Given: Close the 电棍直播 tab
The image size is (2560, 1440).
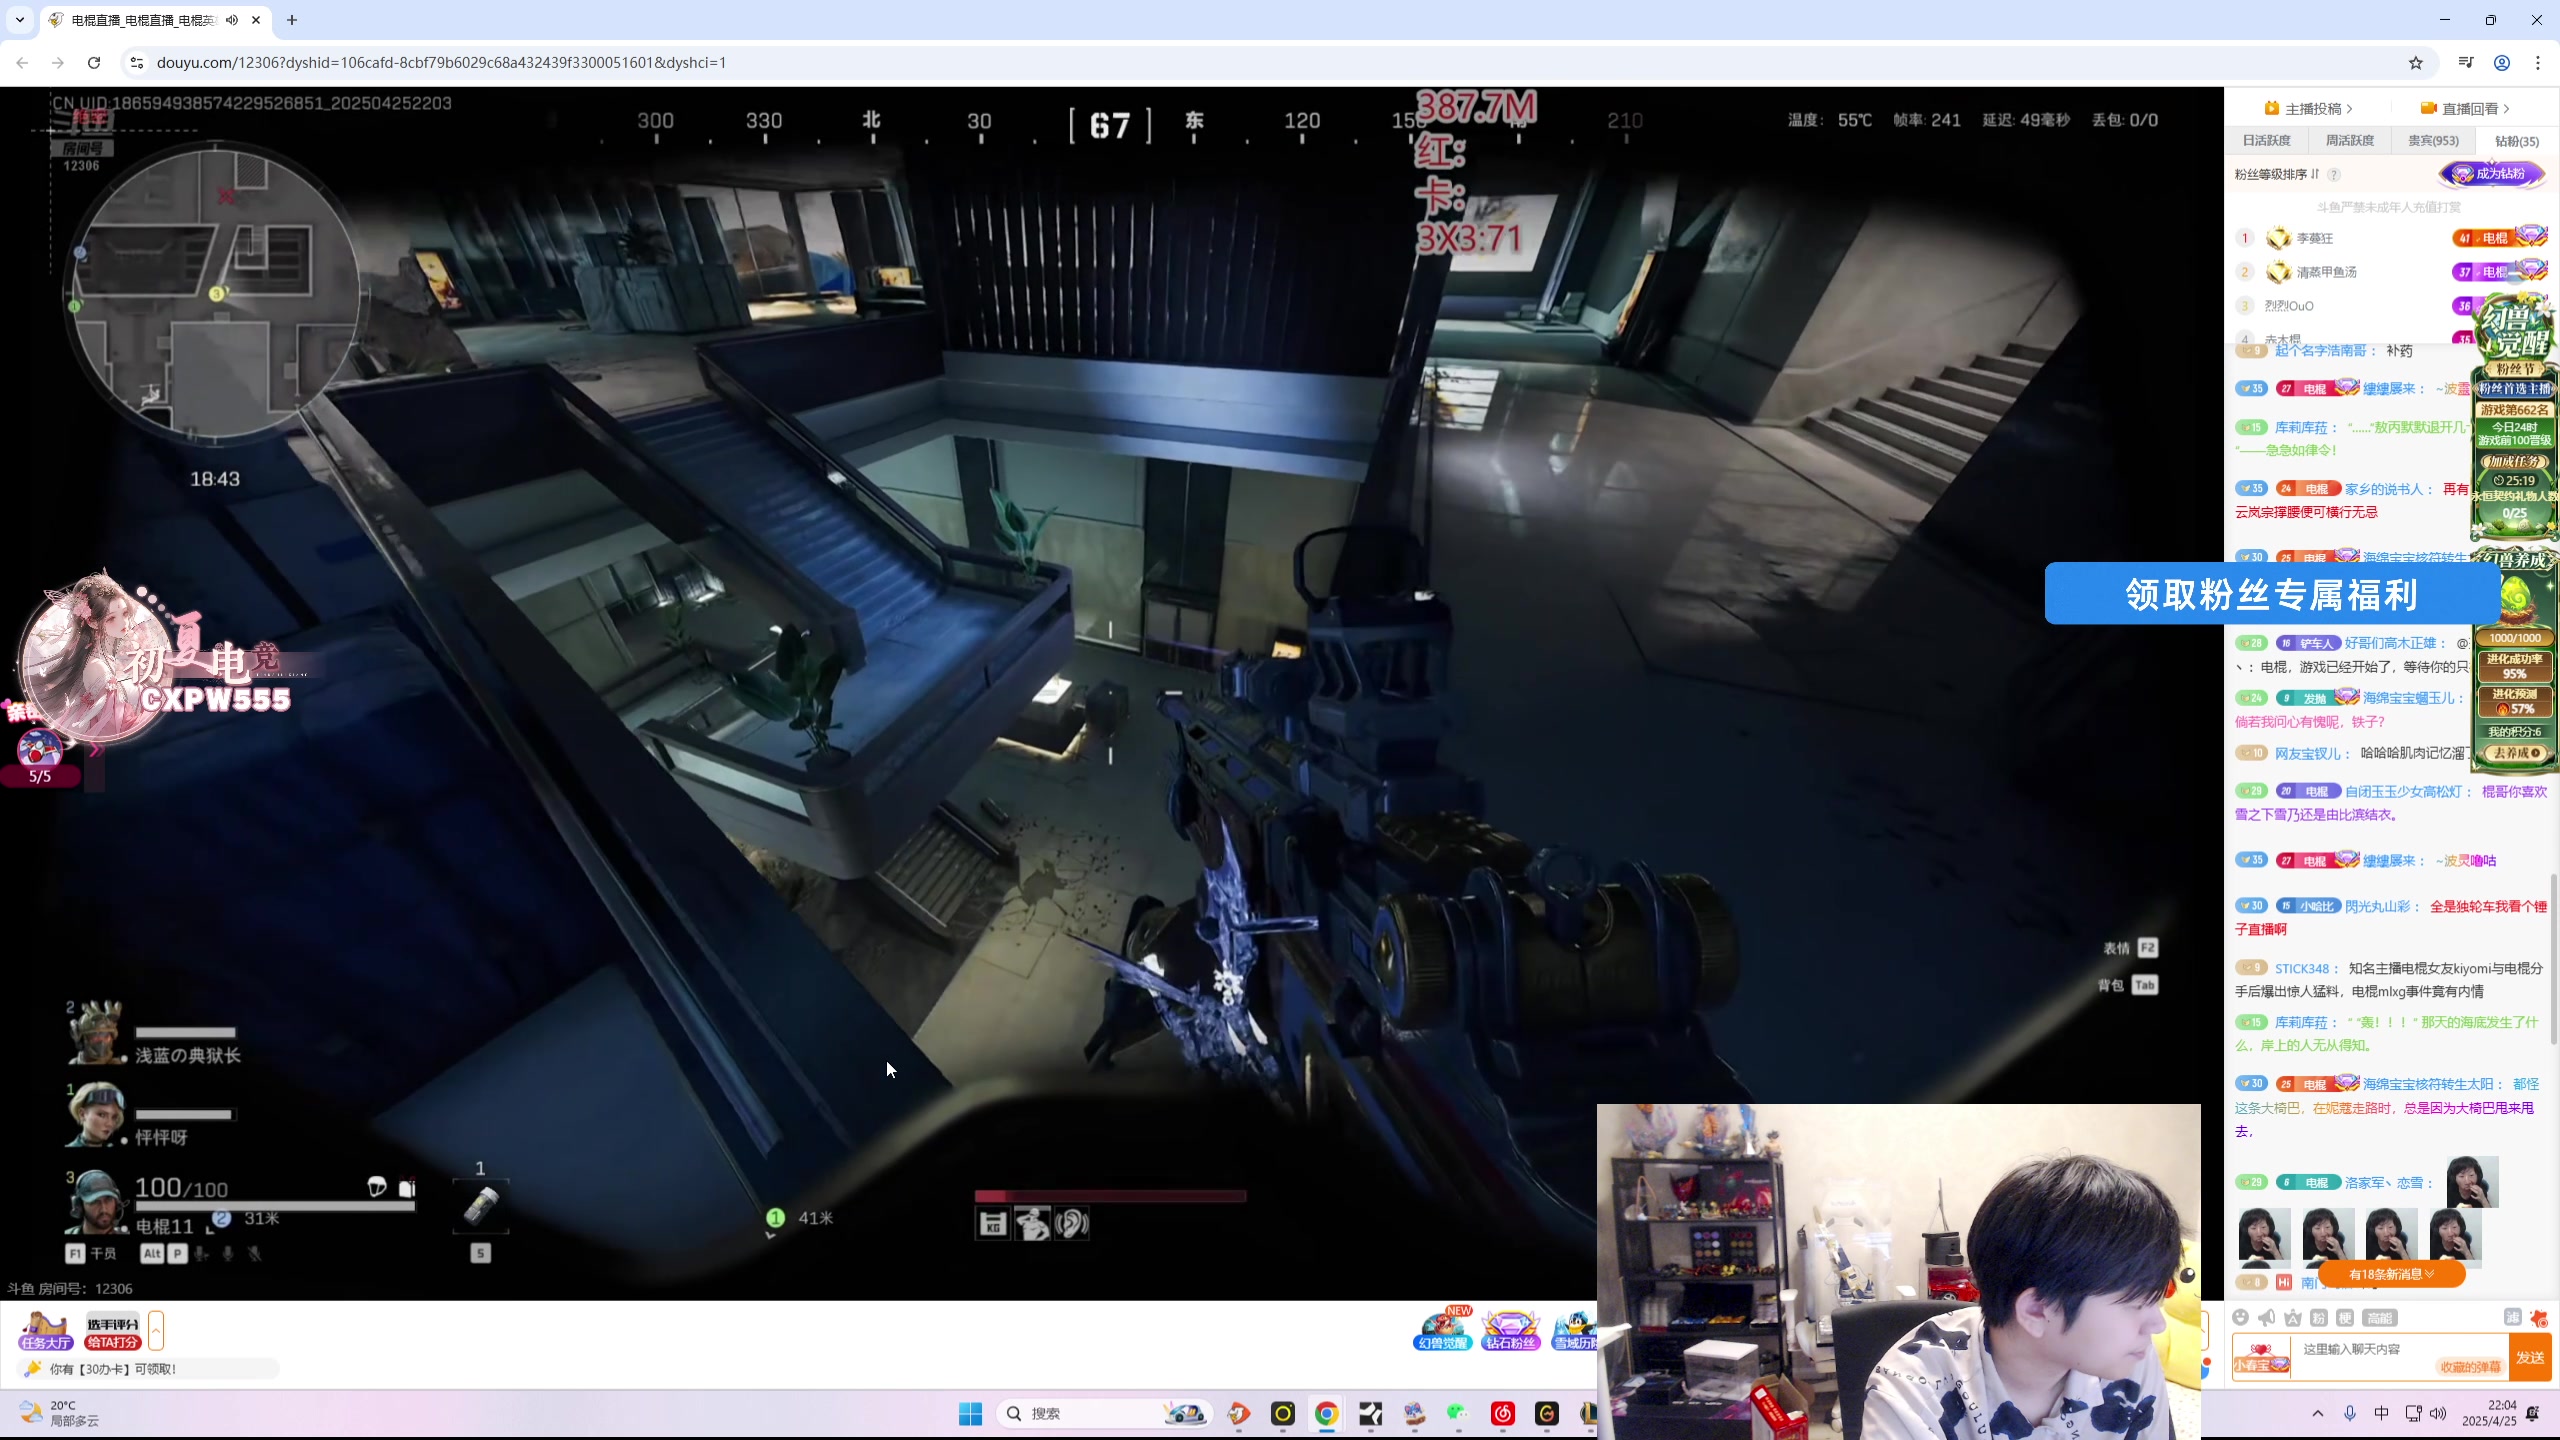Looking at the screenshot, I should point(256,20).
